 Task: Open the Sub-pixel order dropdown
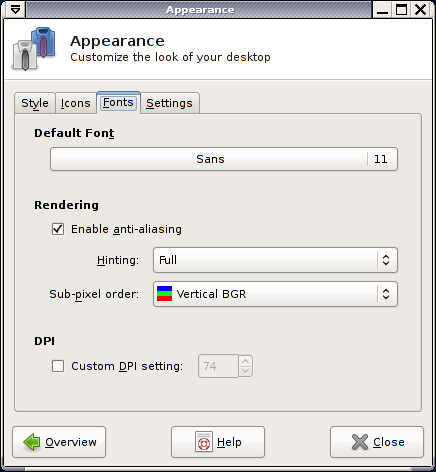[x=275, y=294]
